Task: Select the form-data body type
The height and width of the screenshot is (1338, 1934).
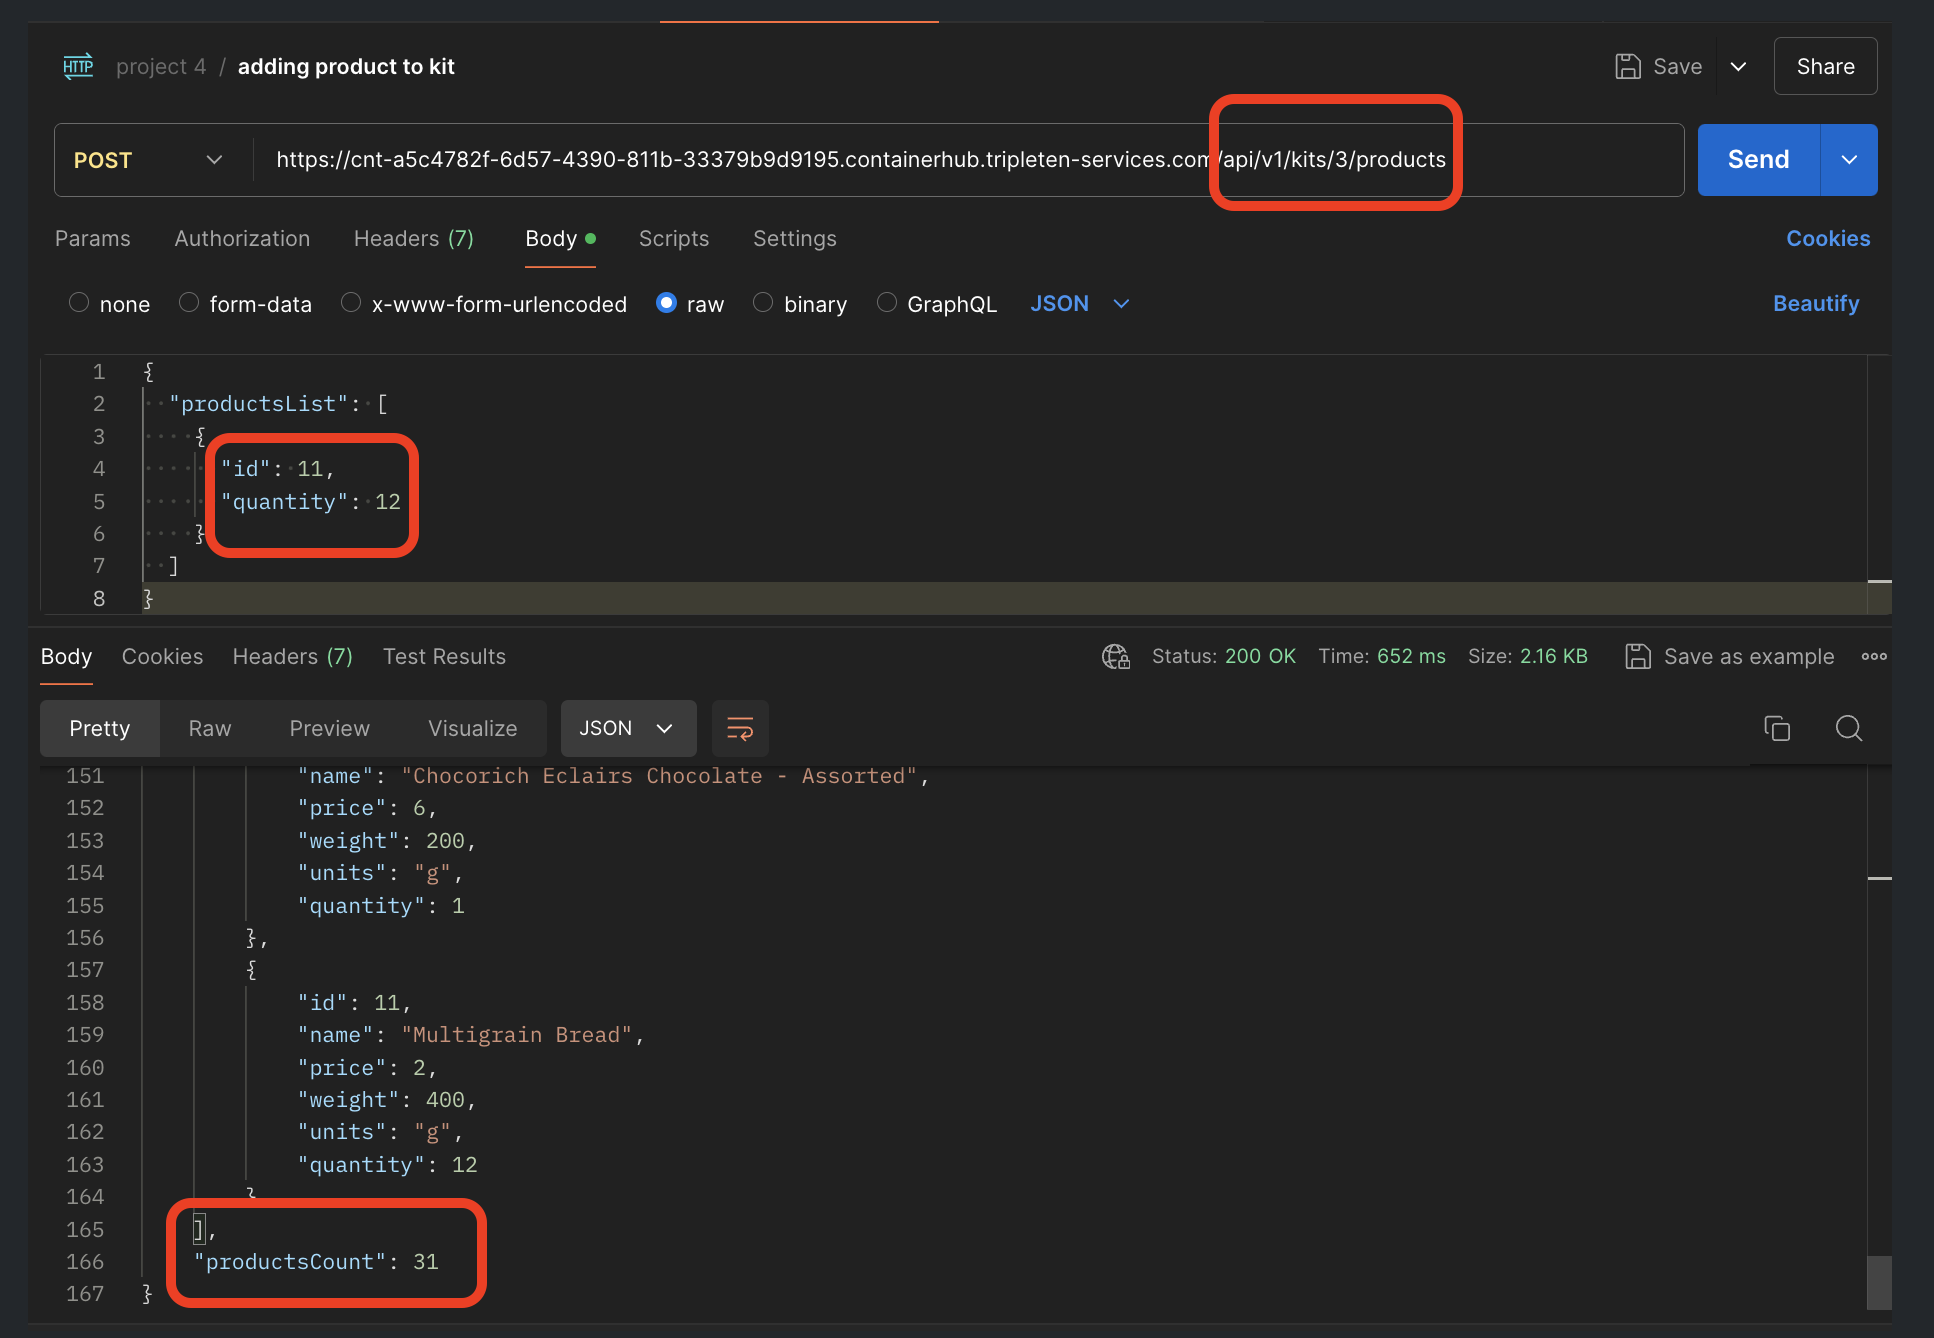Action: [188, 302]
